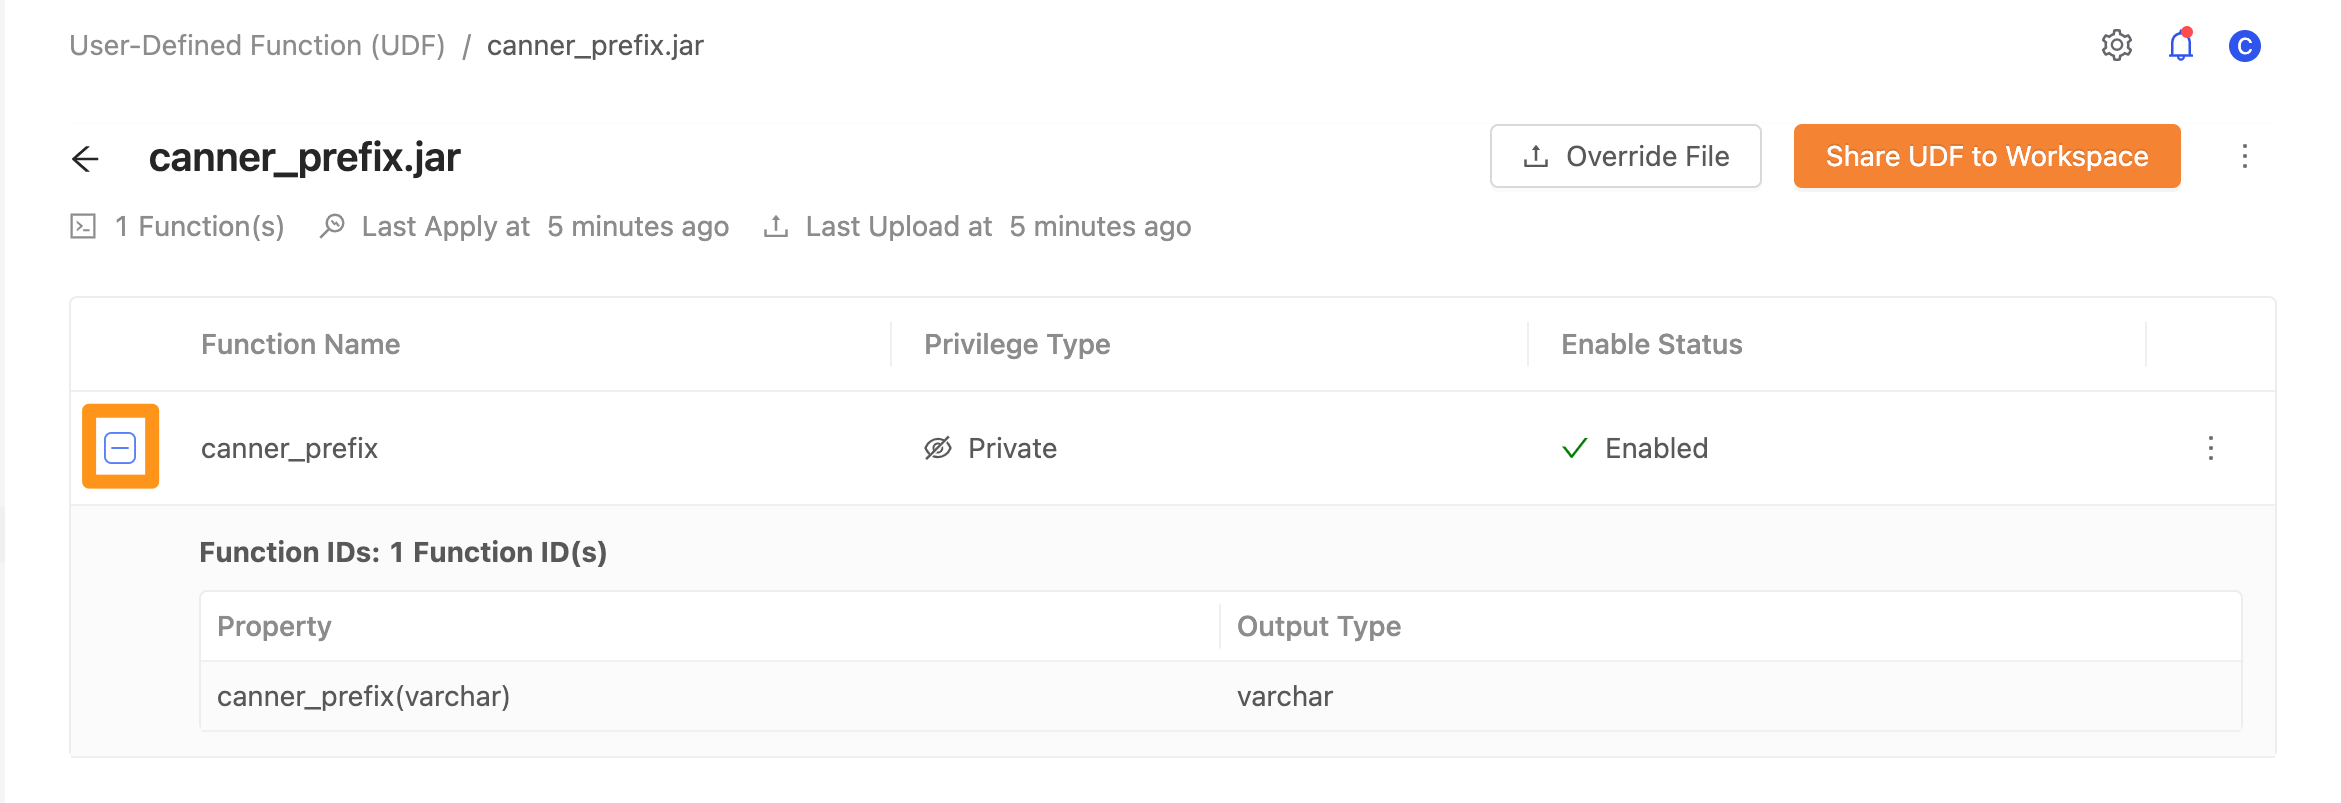Click the canner_prefix.jar breadcrumb item
The width and height of the screenshot is (2341, 803).
click(x=596, y=46)
